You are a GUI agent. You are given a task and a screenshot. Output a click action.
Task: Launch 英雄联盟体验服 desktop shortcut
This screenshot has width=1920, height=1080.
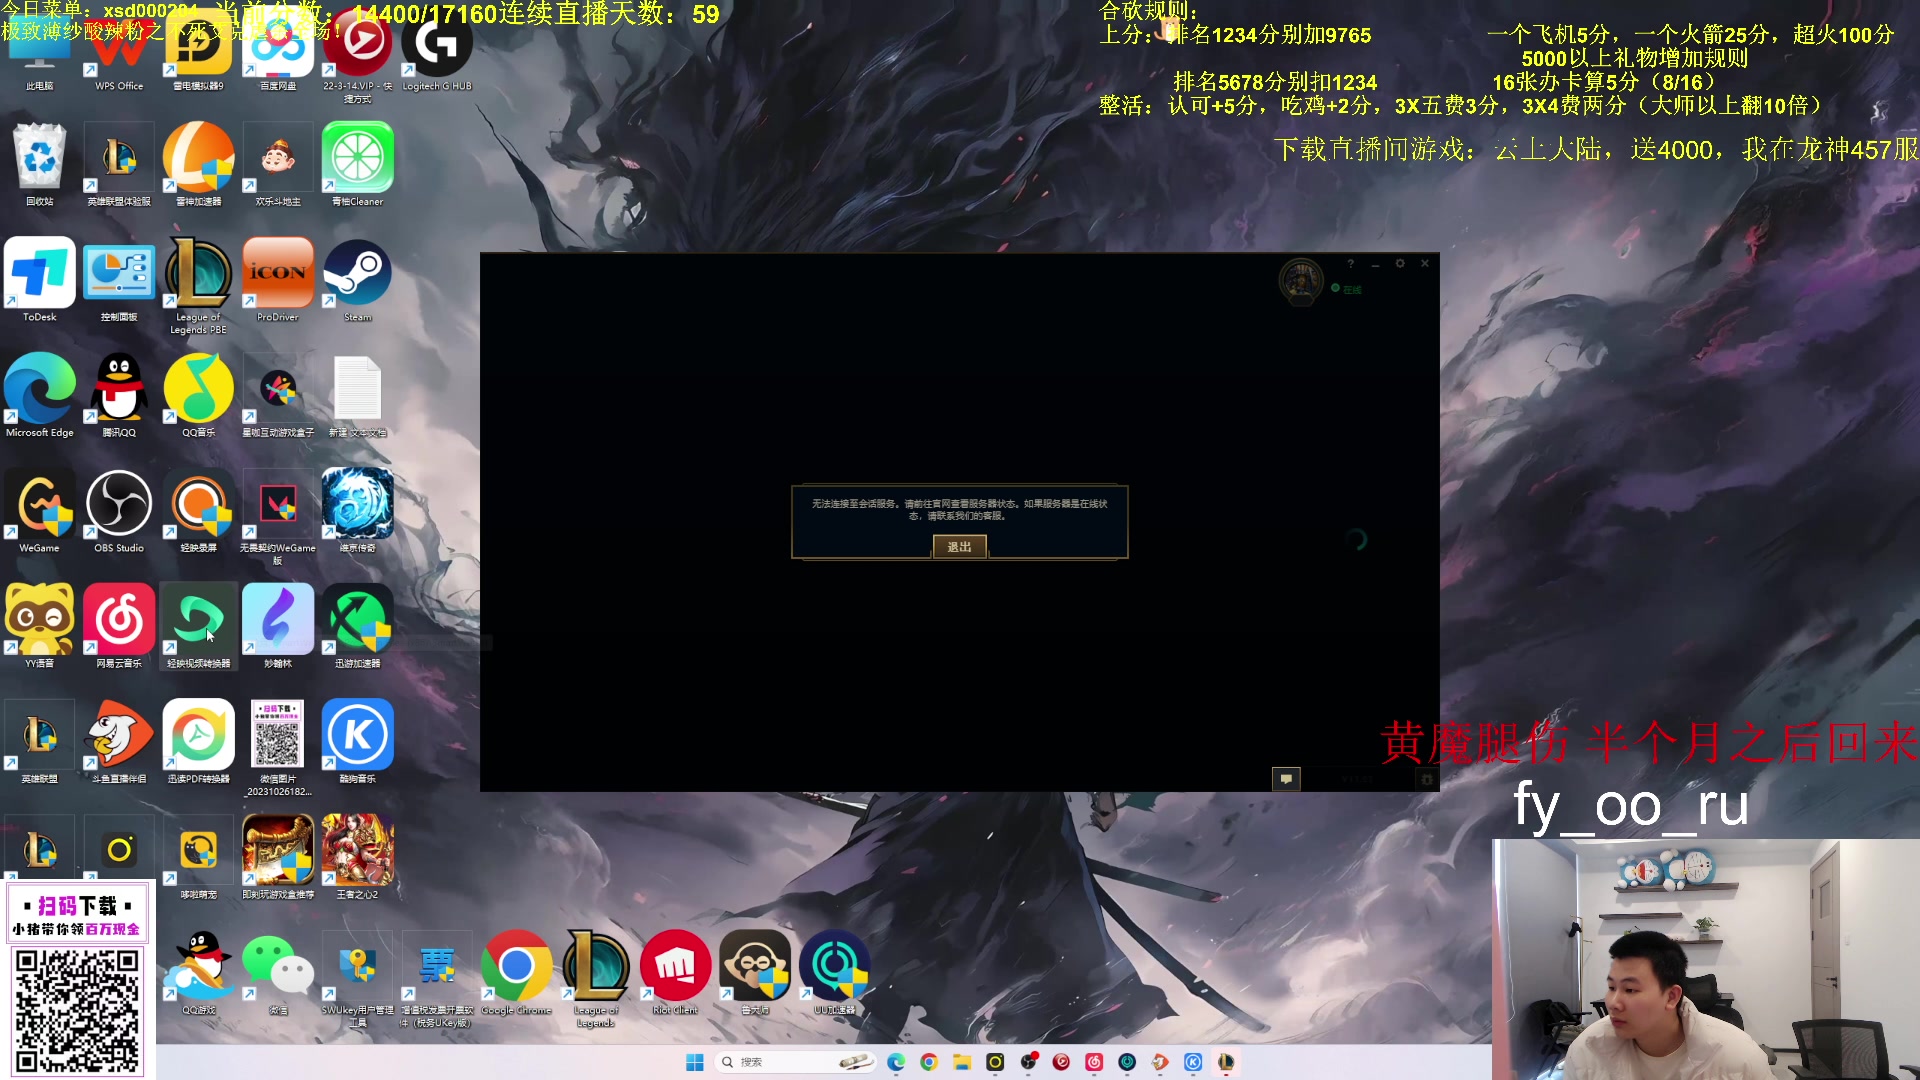(119, 165)
